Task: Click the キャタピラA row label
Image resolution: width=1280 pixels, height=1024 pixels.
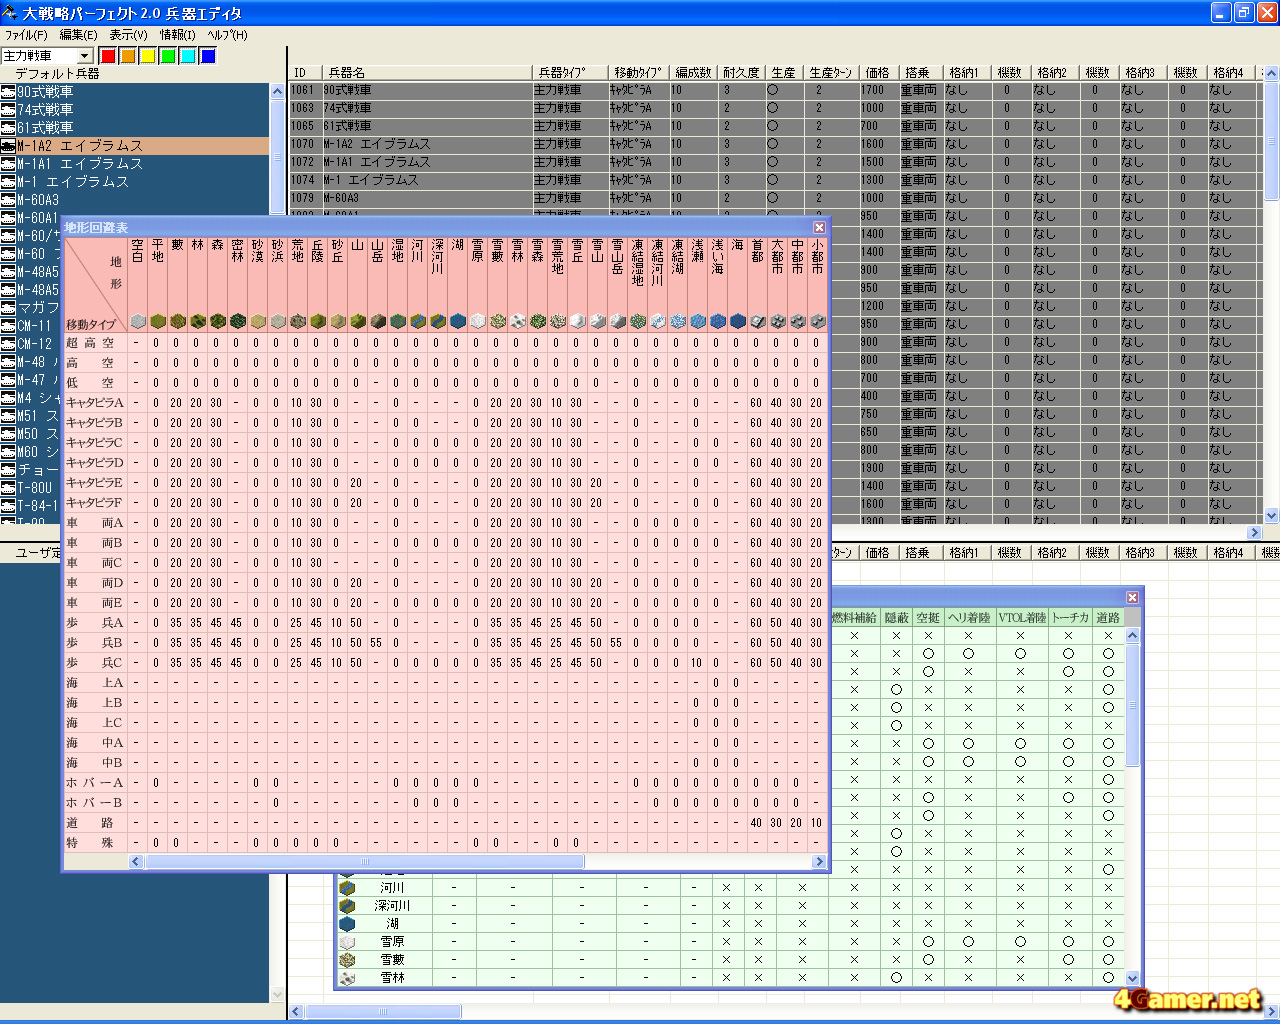Action: [x=95, y=402]
